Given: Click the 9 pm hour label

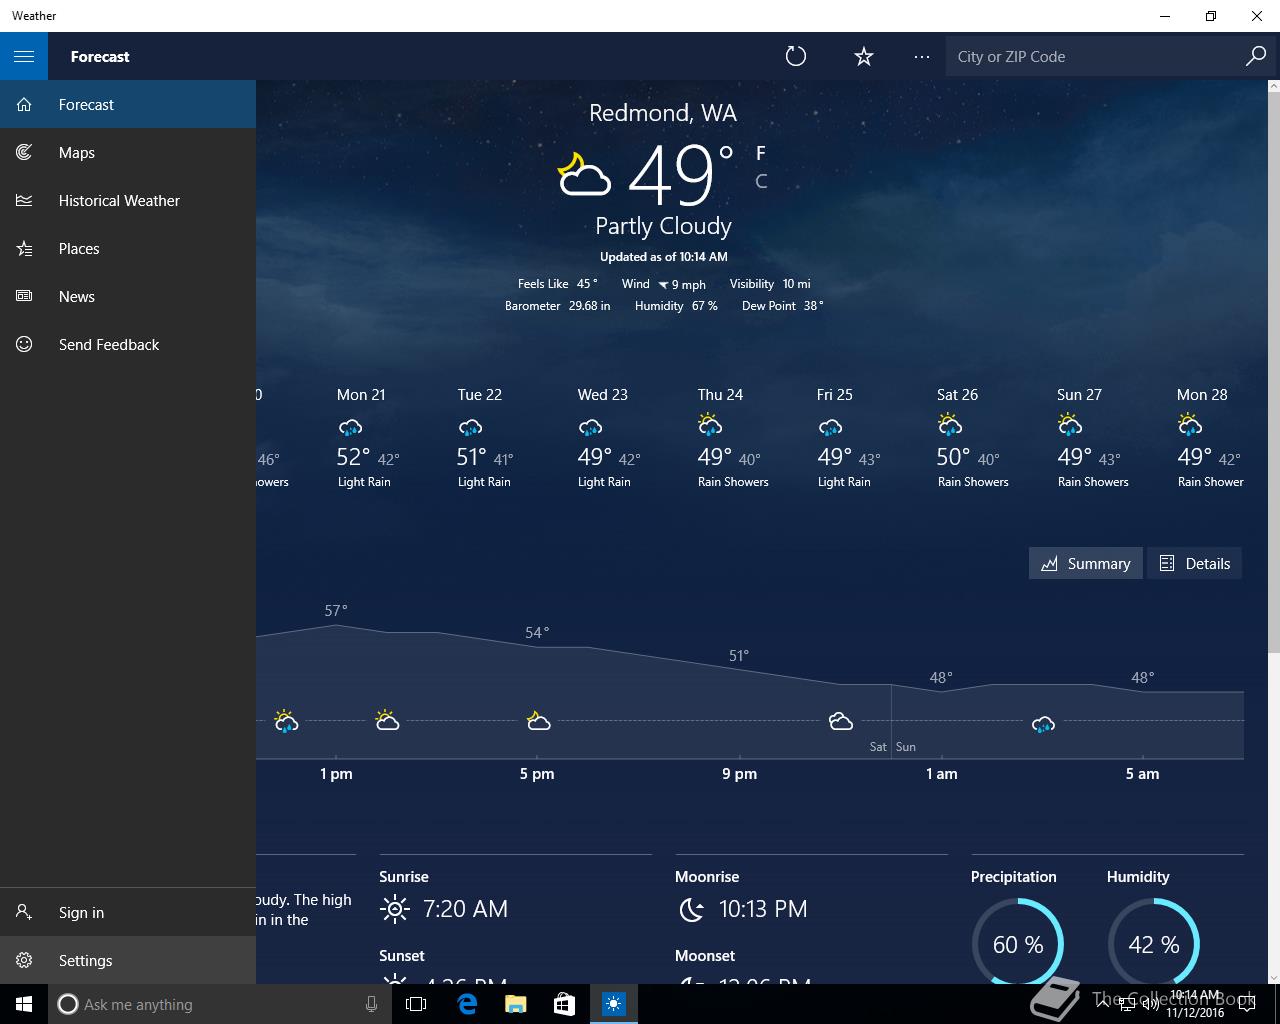Looking at the screenshot, I should click(x=739, y=774).
